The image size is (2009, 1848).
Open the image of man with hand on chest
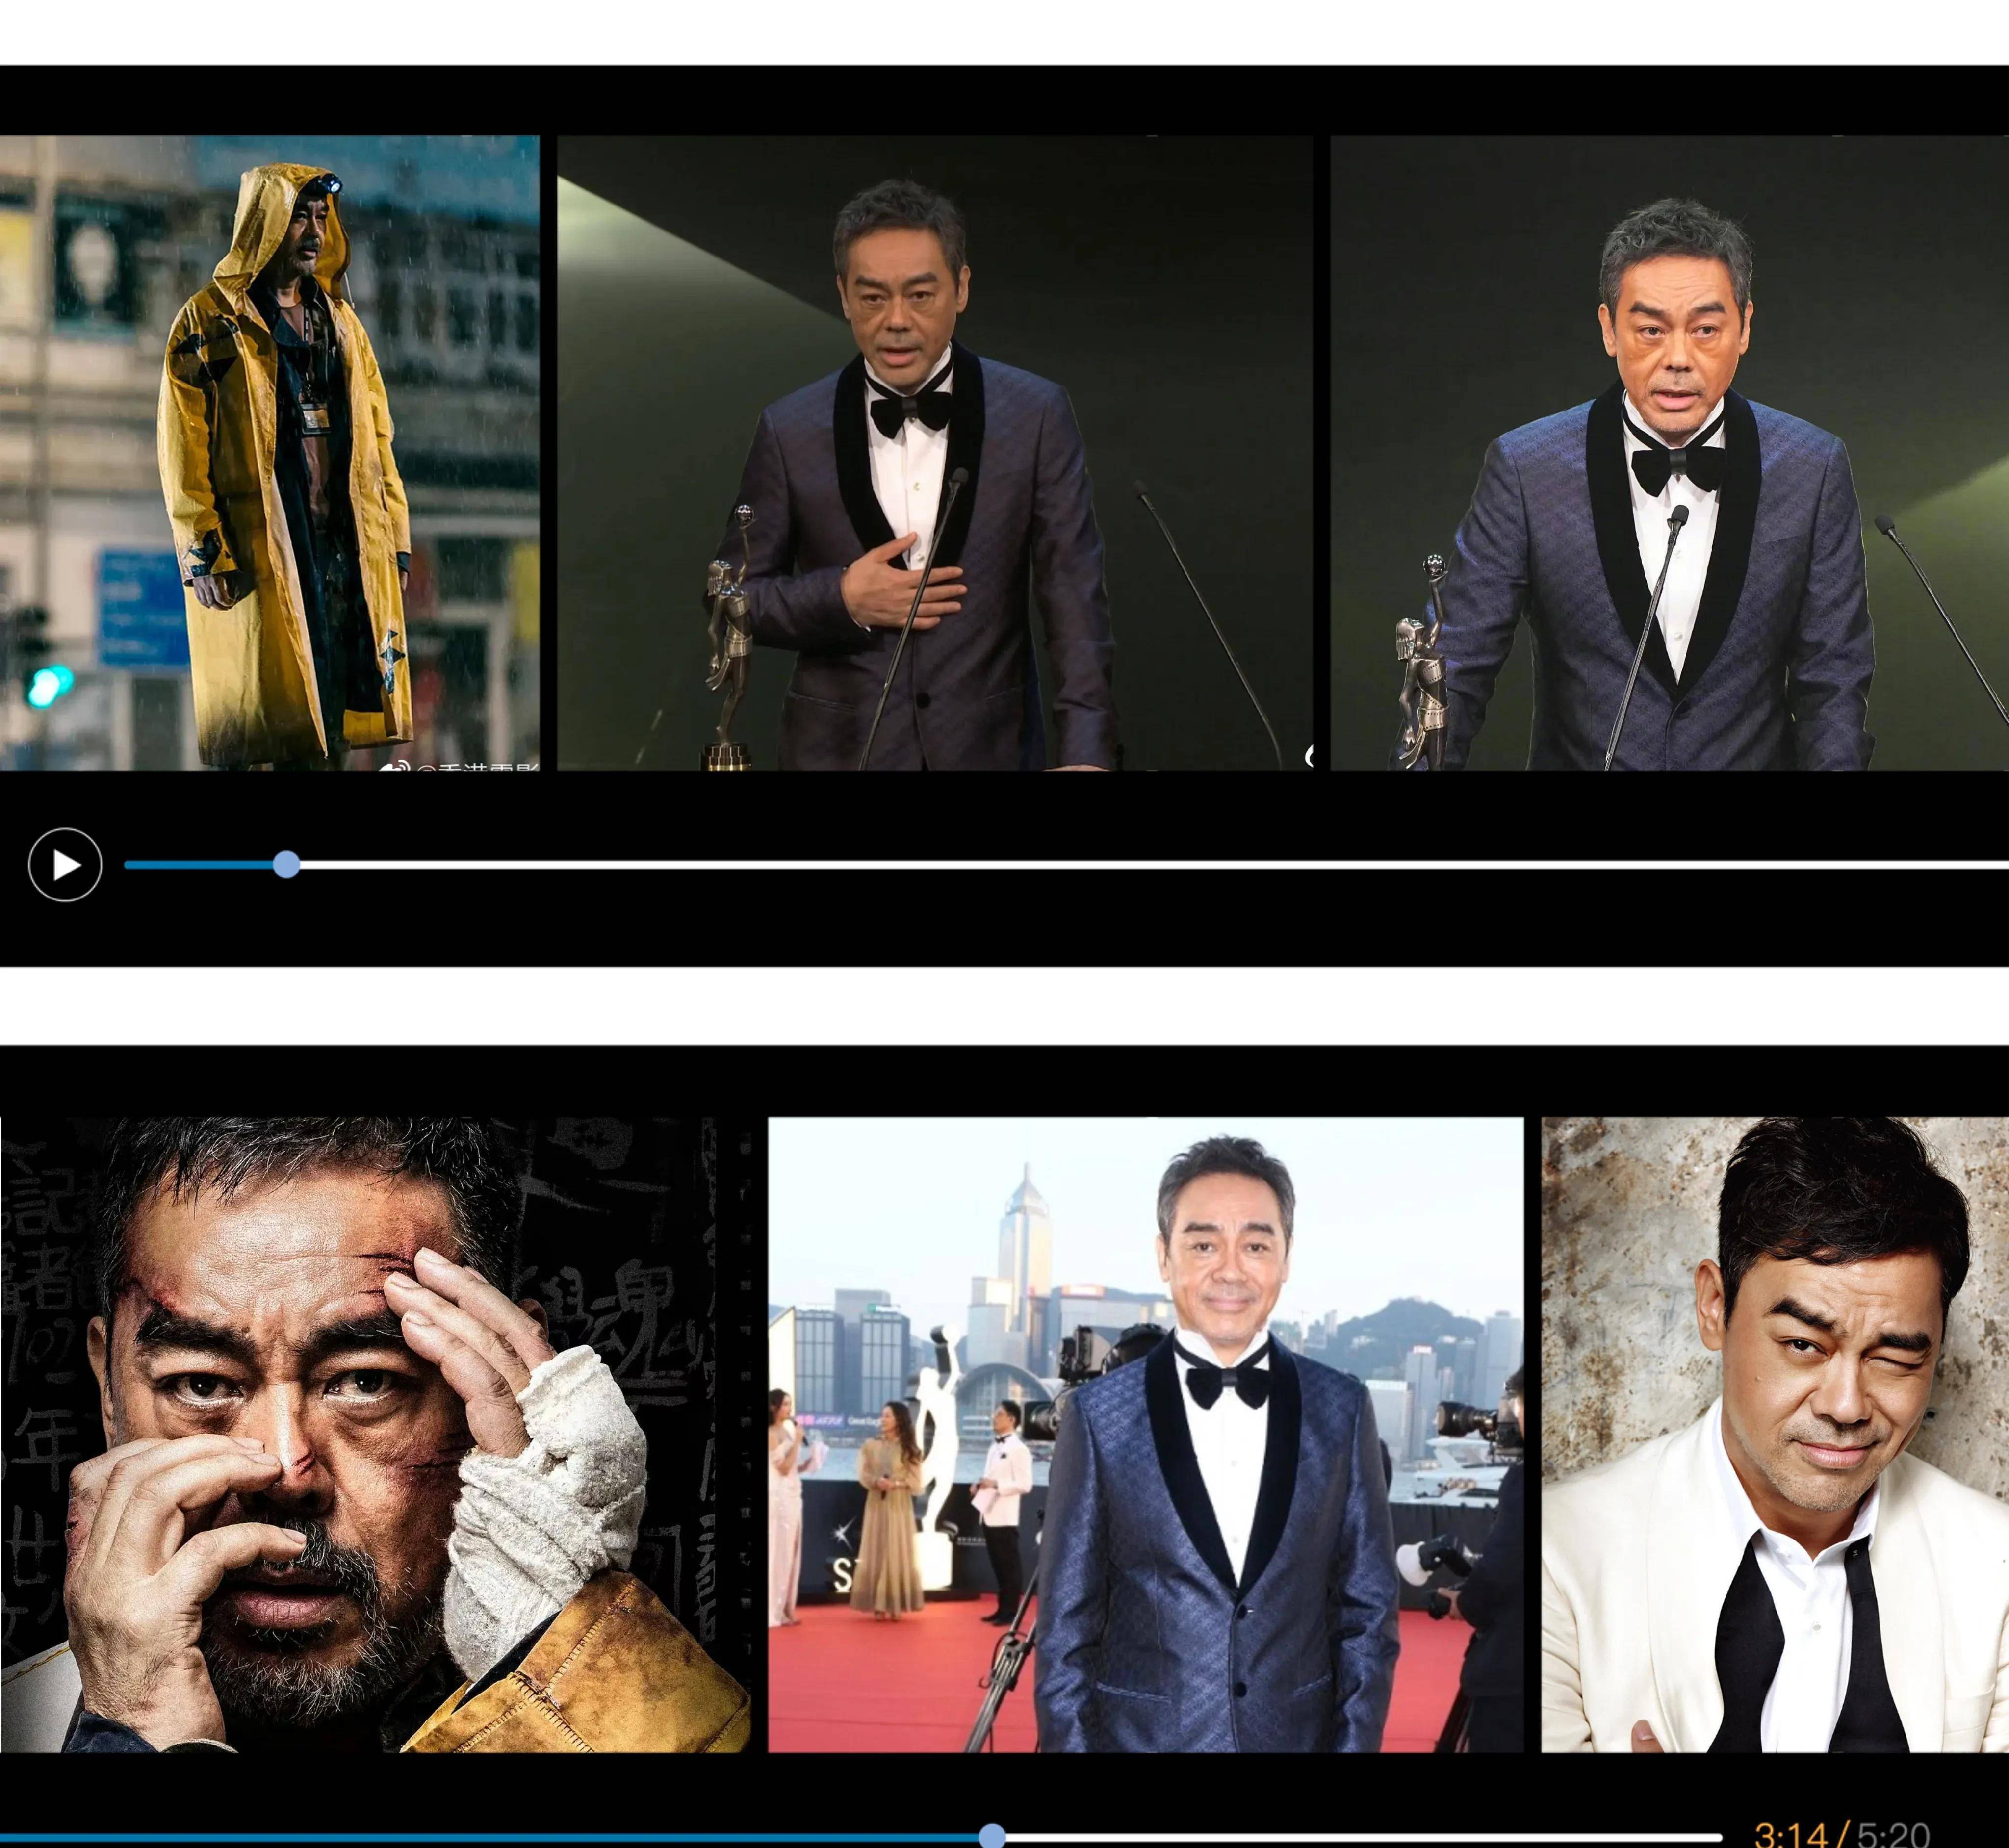pyautogui.click(x=935, y=453)
